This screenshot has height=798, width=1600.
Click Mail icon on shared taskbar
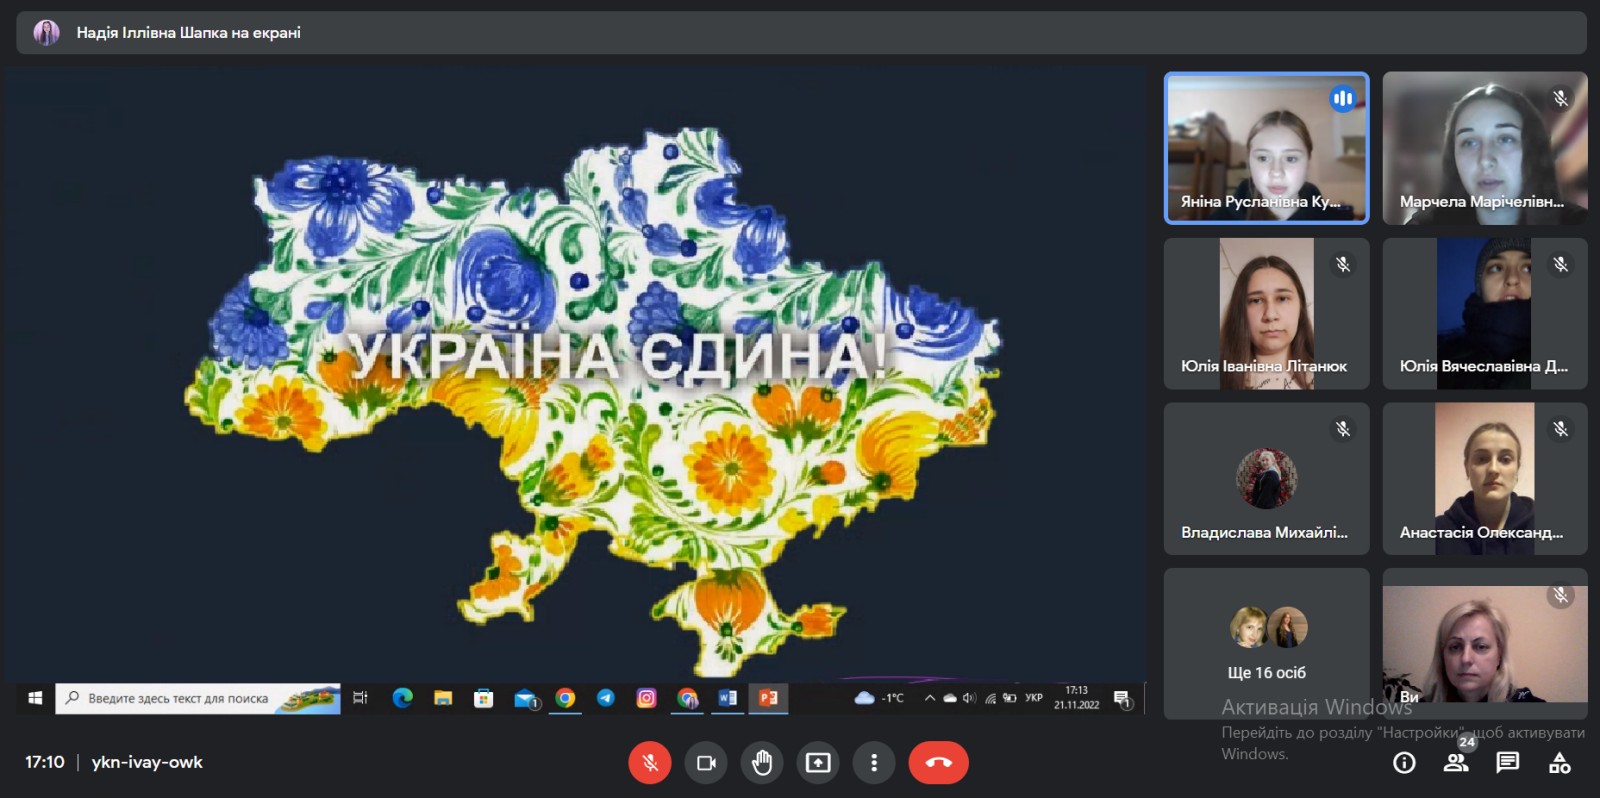point(525,698)
